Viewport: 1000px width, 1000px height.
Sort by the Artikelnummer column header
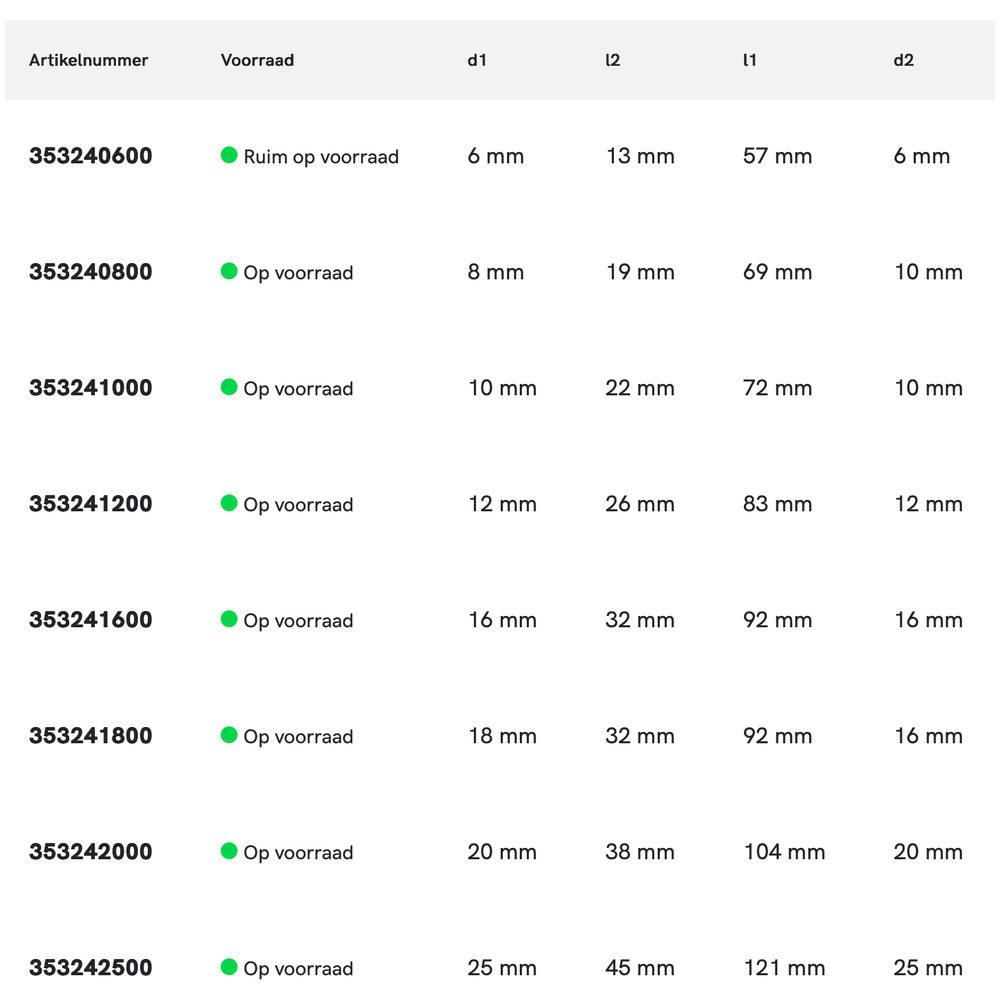coord(89,60)
